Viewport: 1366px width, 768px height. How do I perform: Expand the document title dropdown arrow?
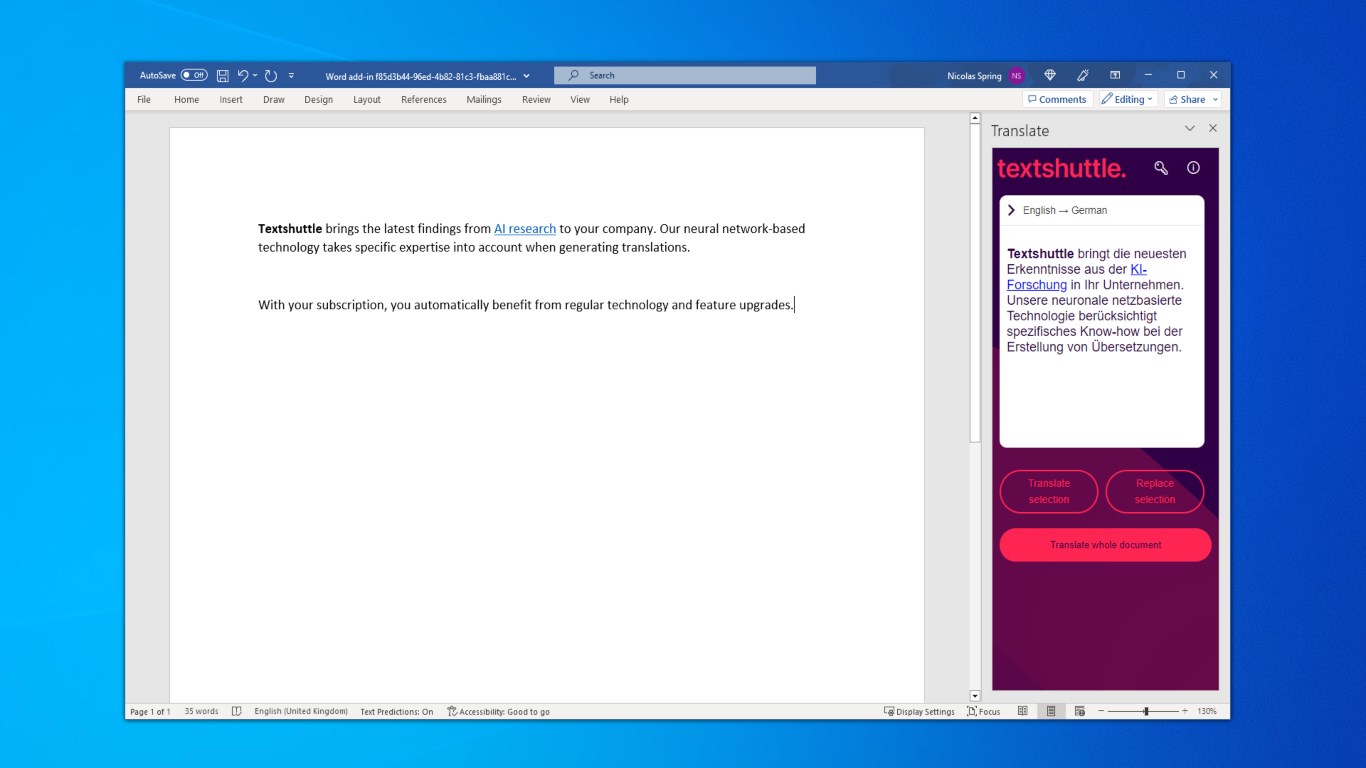pos(527,76)
